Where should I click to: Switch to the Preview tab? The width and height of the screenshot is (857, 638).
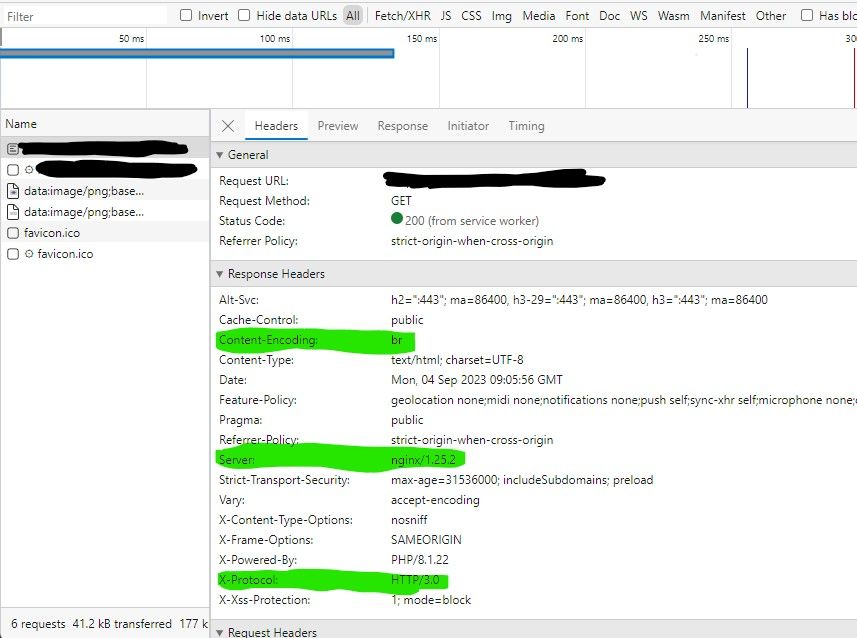point(337,126)
